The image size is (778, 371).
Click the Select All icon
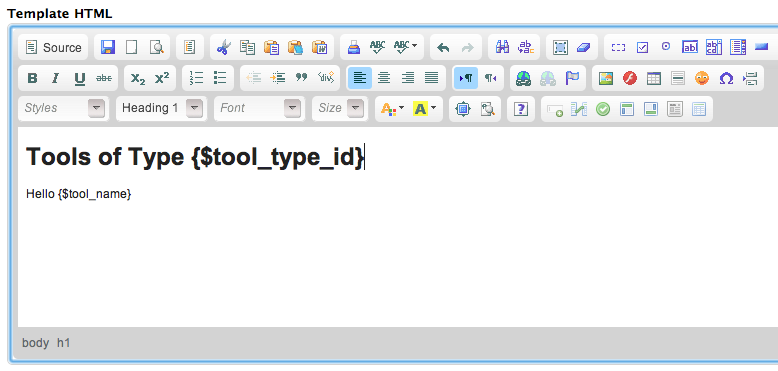tap(560, 48)
